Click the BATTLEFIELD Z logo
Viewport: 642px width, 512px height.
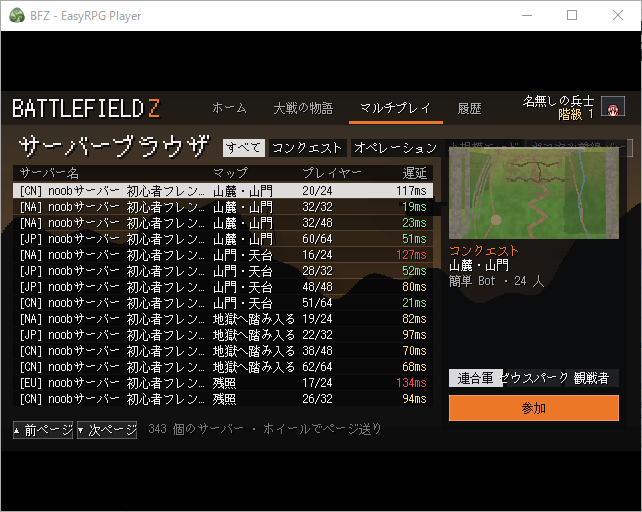click(86, 109)
